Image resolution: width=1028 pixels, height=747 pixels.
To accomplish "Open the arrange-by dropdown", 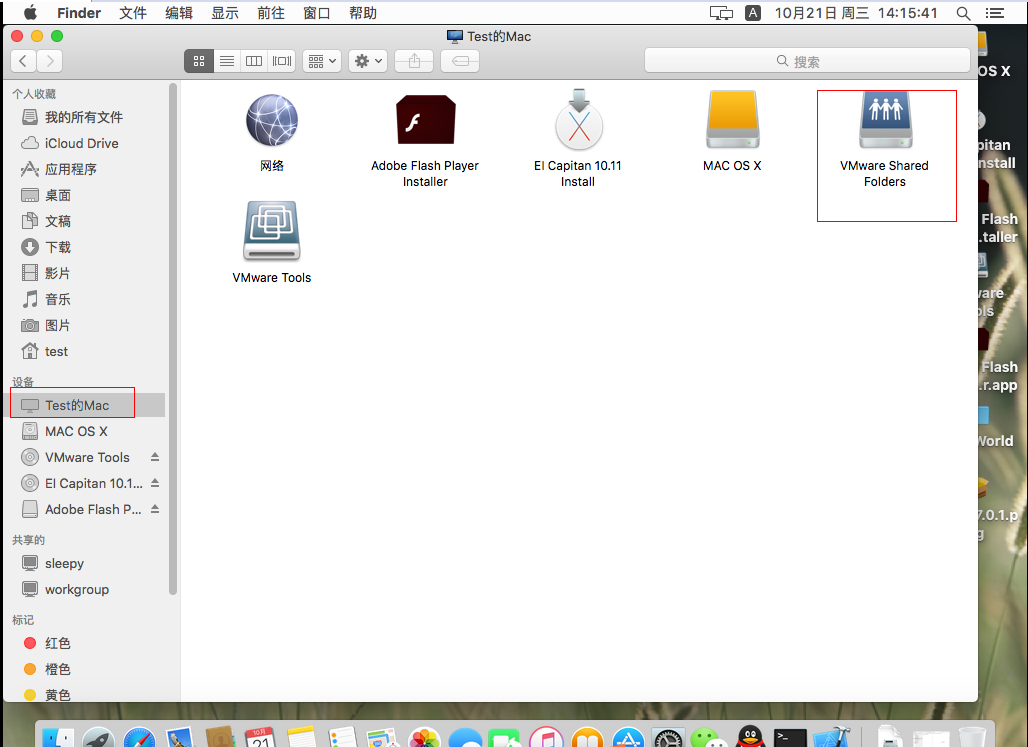I will click(x=321, y=61).
